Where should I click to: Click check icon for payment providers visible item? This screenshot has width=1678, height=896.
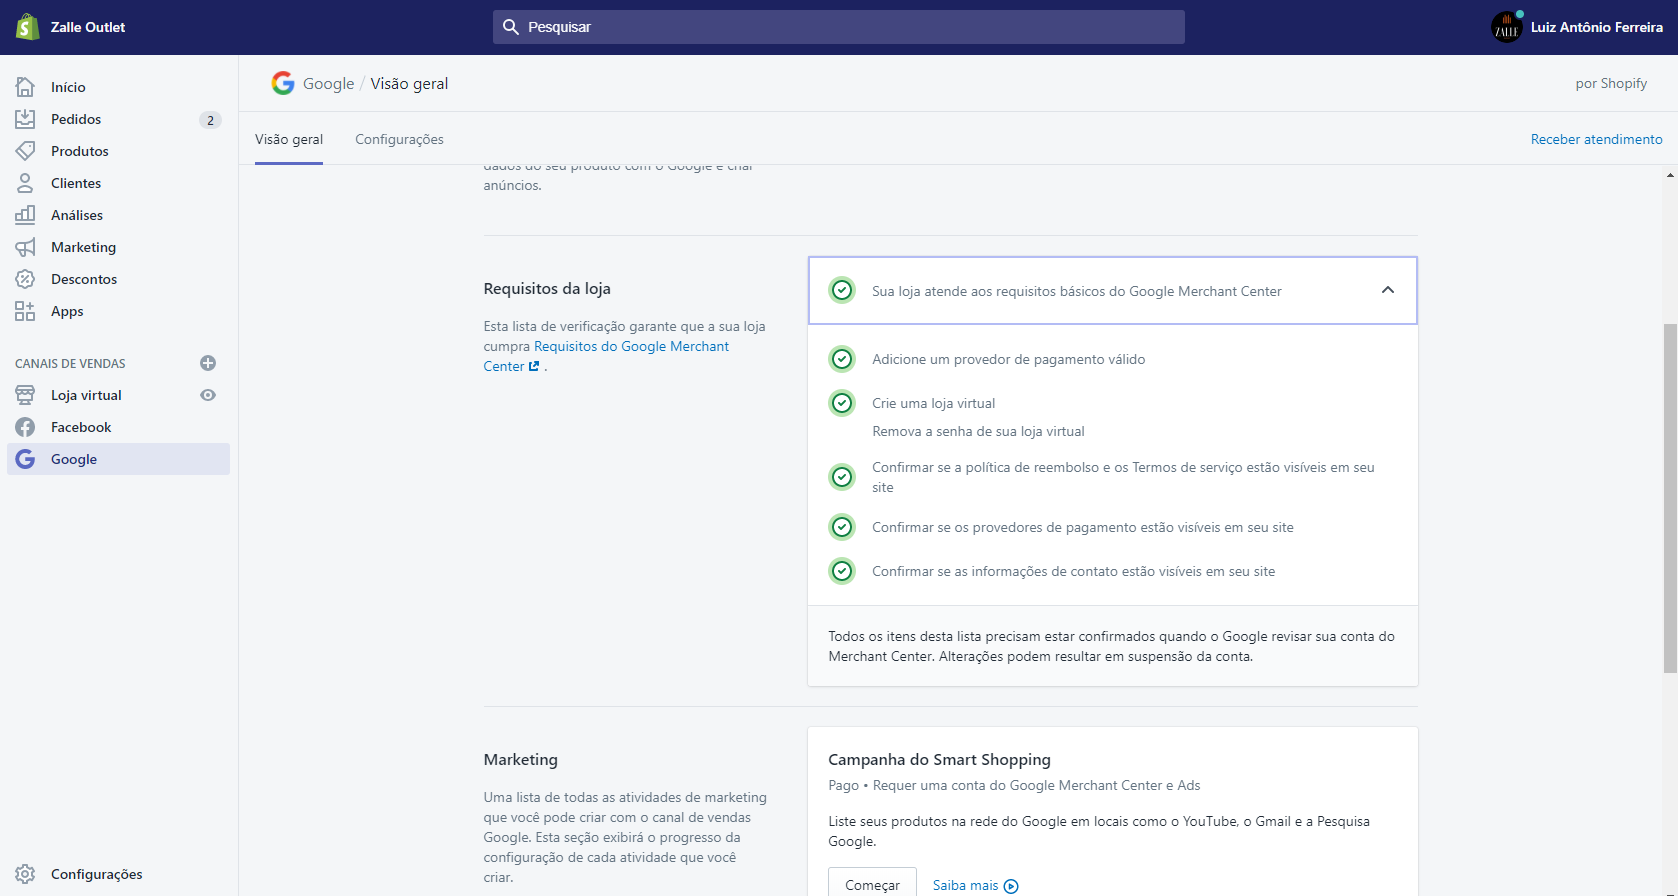click(x=843, y=527)
